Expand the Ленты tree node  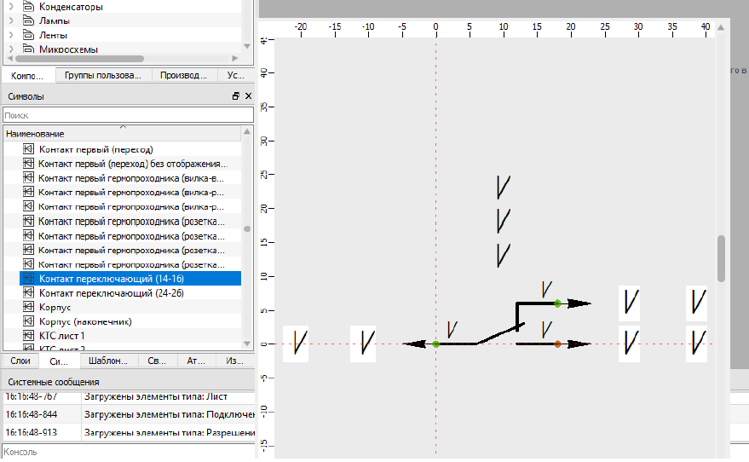pos(10,34)
